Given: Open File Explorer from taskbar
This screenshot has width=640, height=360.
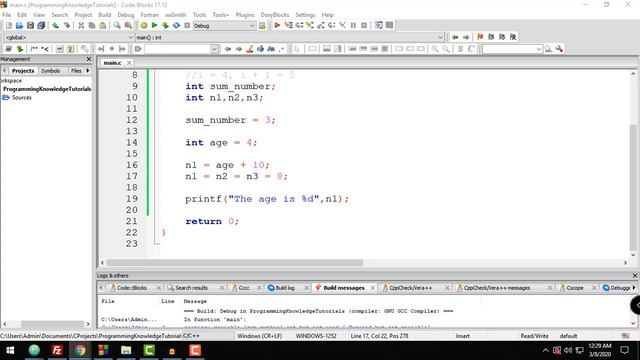Looking at the screenshot, I should [x=126, y=350].
